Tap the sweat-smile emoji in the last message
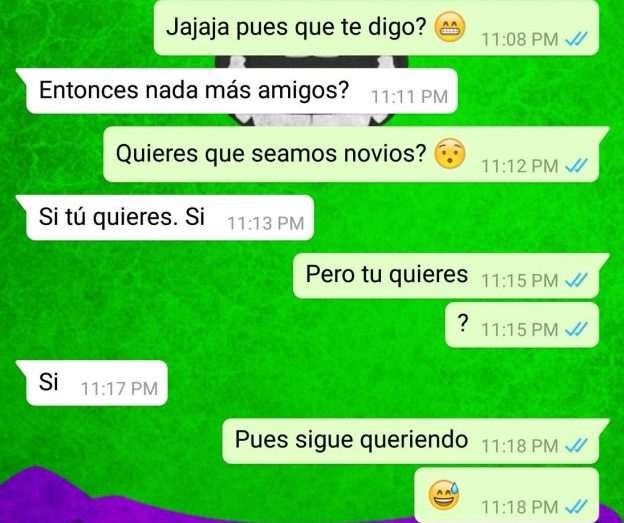This screenshot has width=624, height=523. click(444, 495)
